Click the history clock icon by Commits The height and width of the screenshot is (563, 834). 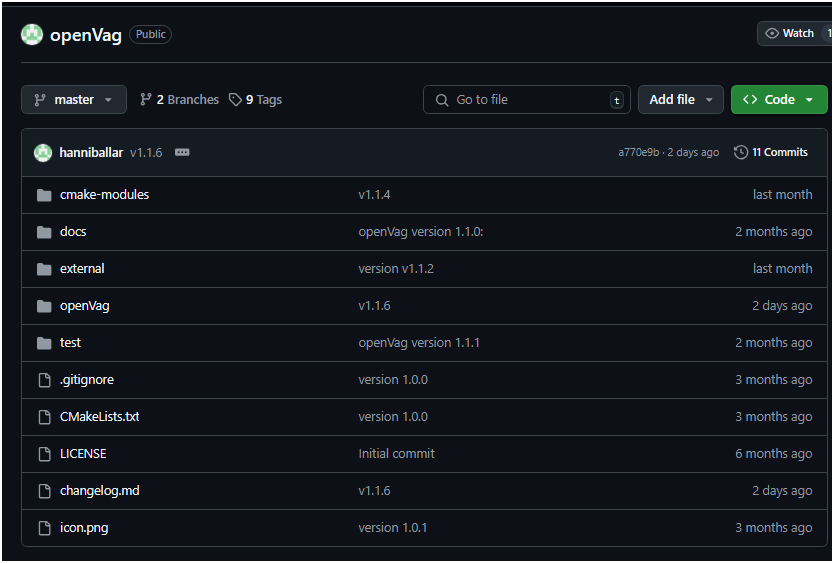[x=741, y=153]
